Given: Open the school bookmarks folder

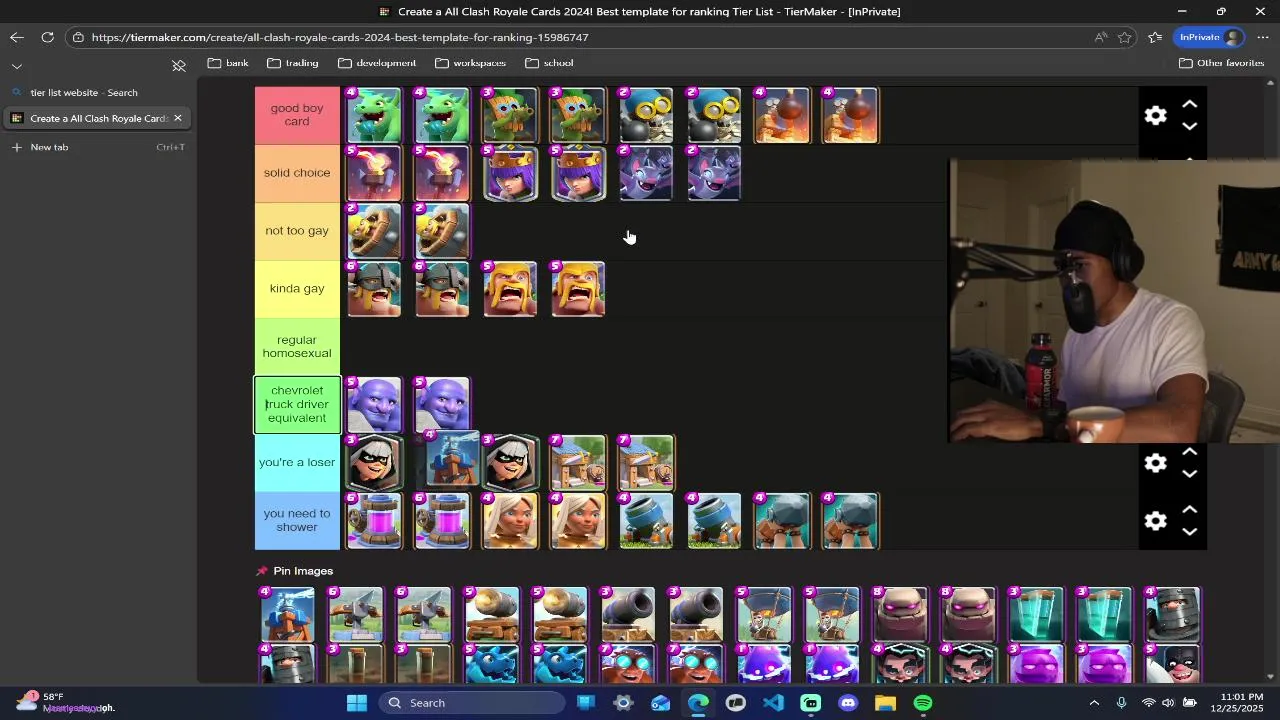Looking at the screenshot, I should pyautogui.click(x=549, y=63).
